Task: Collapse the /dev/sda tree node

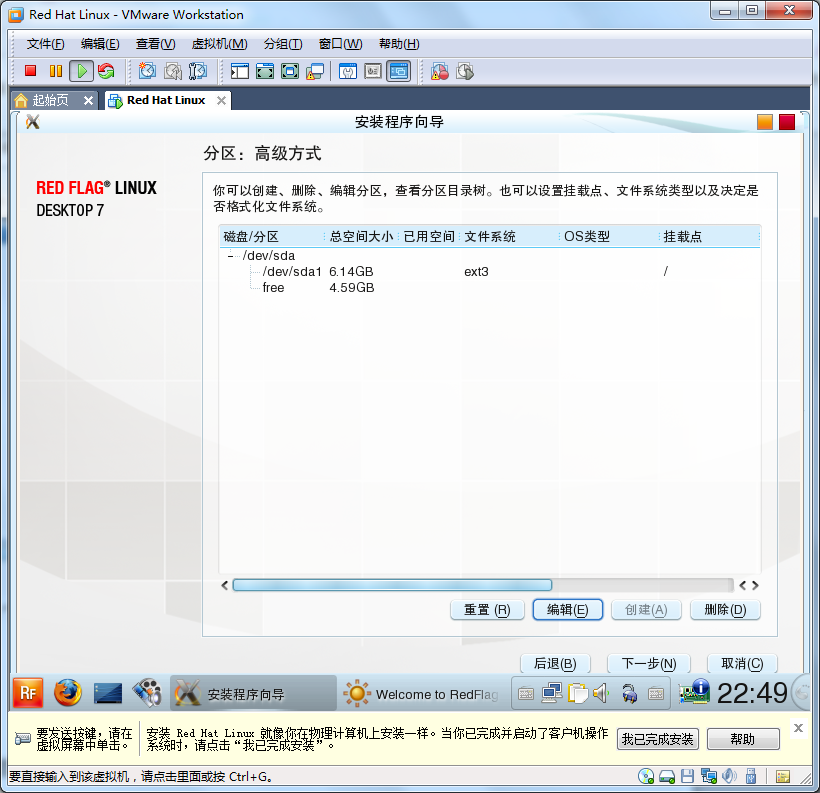Action: [x=230, y=256]
